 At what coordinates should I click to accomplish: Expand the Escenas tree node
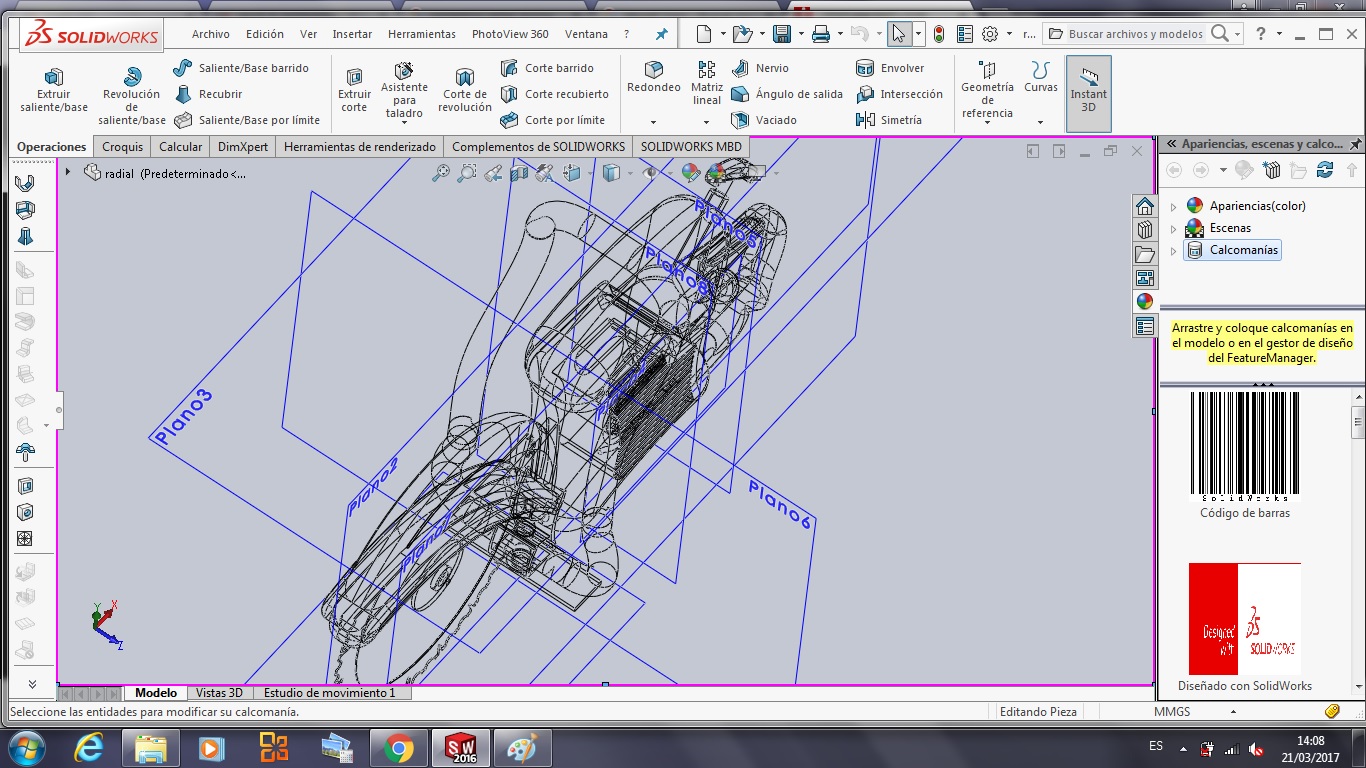click(1173, 228)
